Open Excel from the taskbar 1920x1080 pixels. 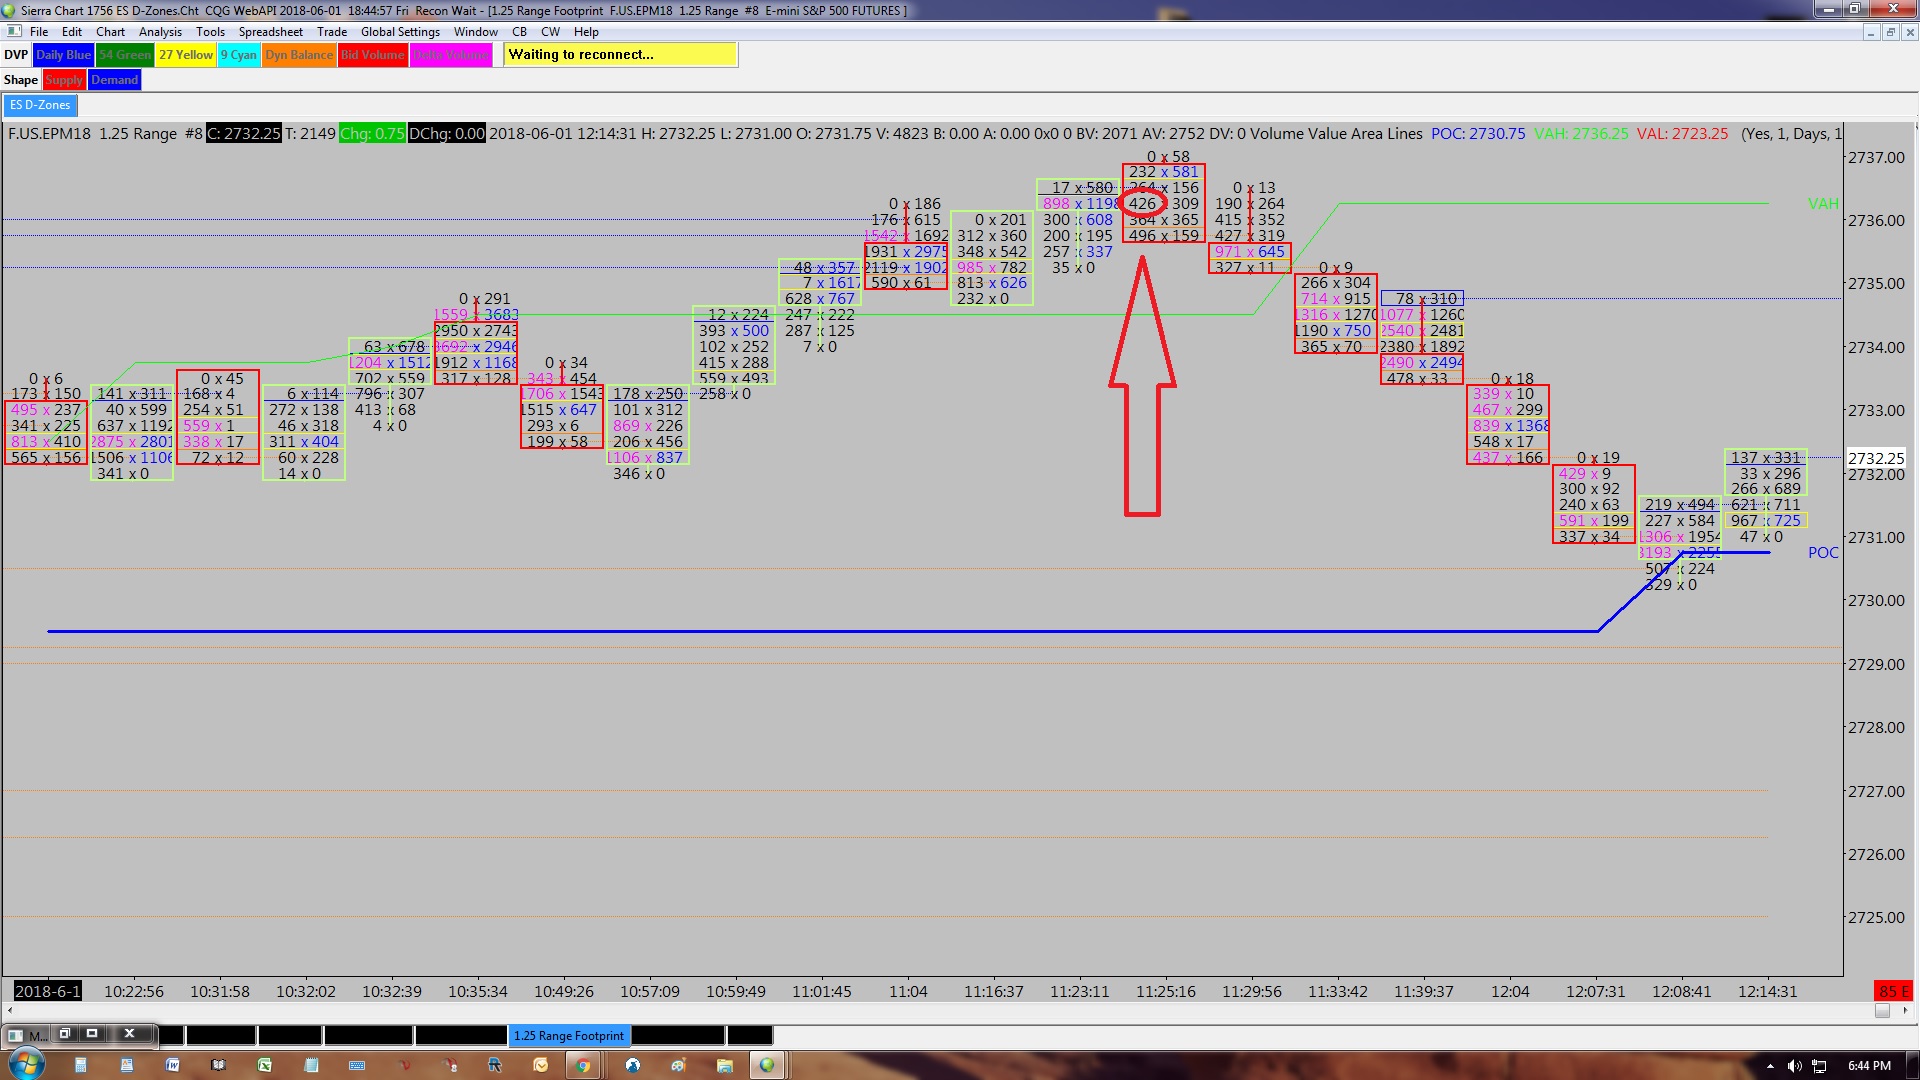(x=265, y=1065)
